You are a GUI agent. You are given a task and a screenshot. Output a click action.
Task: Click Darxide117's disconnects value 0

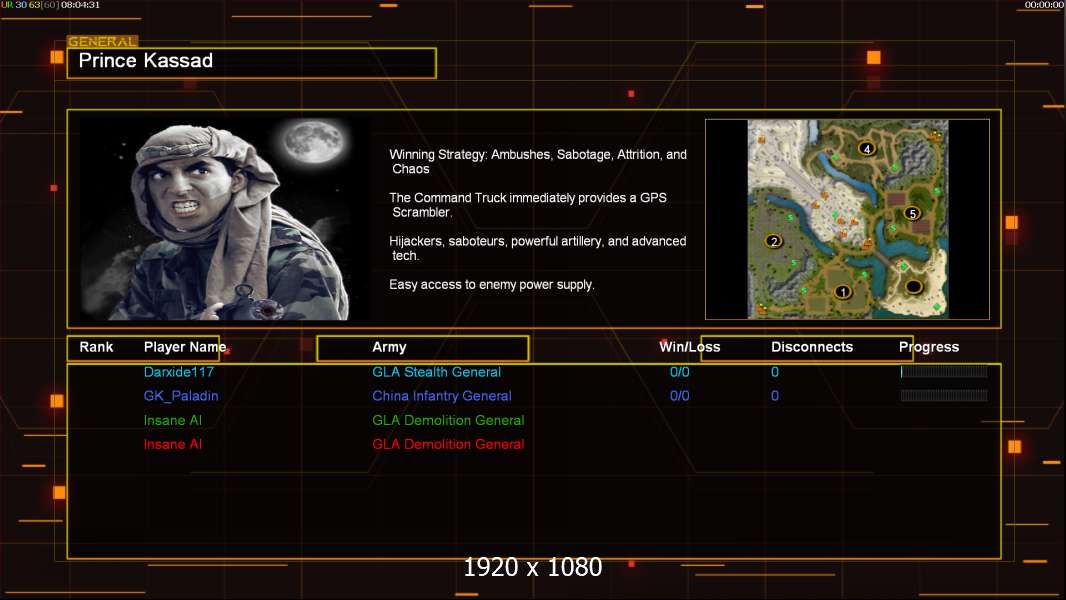pos(775,372)
